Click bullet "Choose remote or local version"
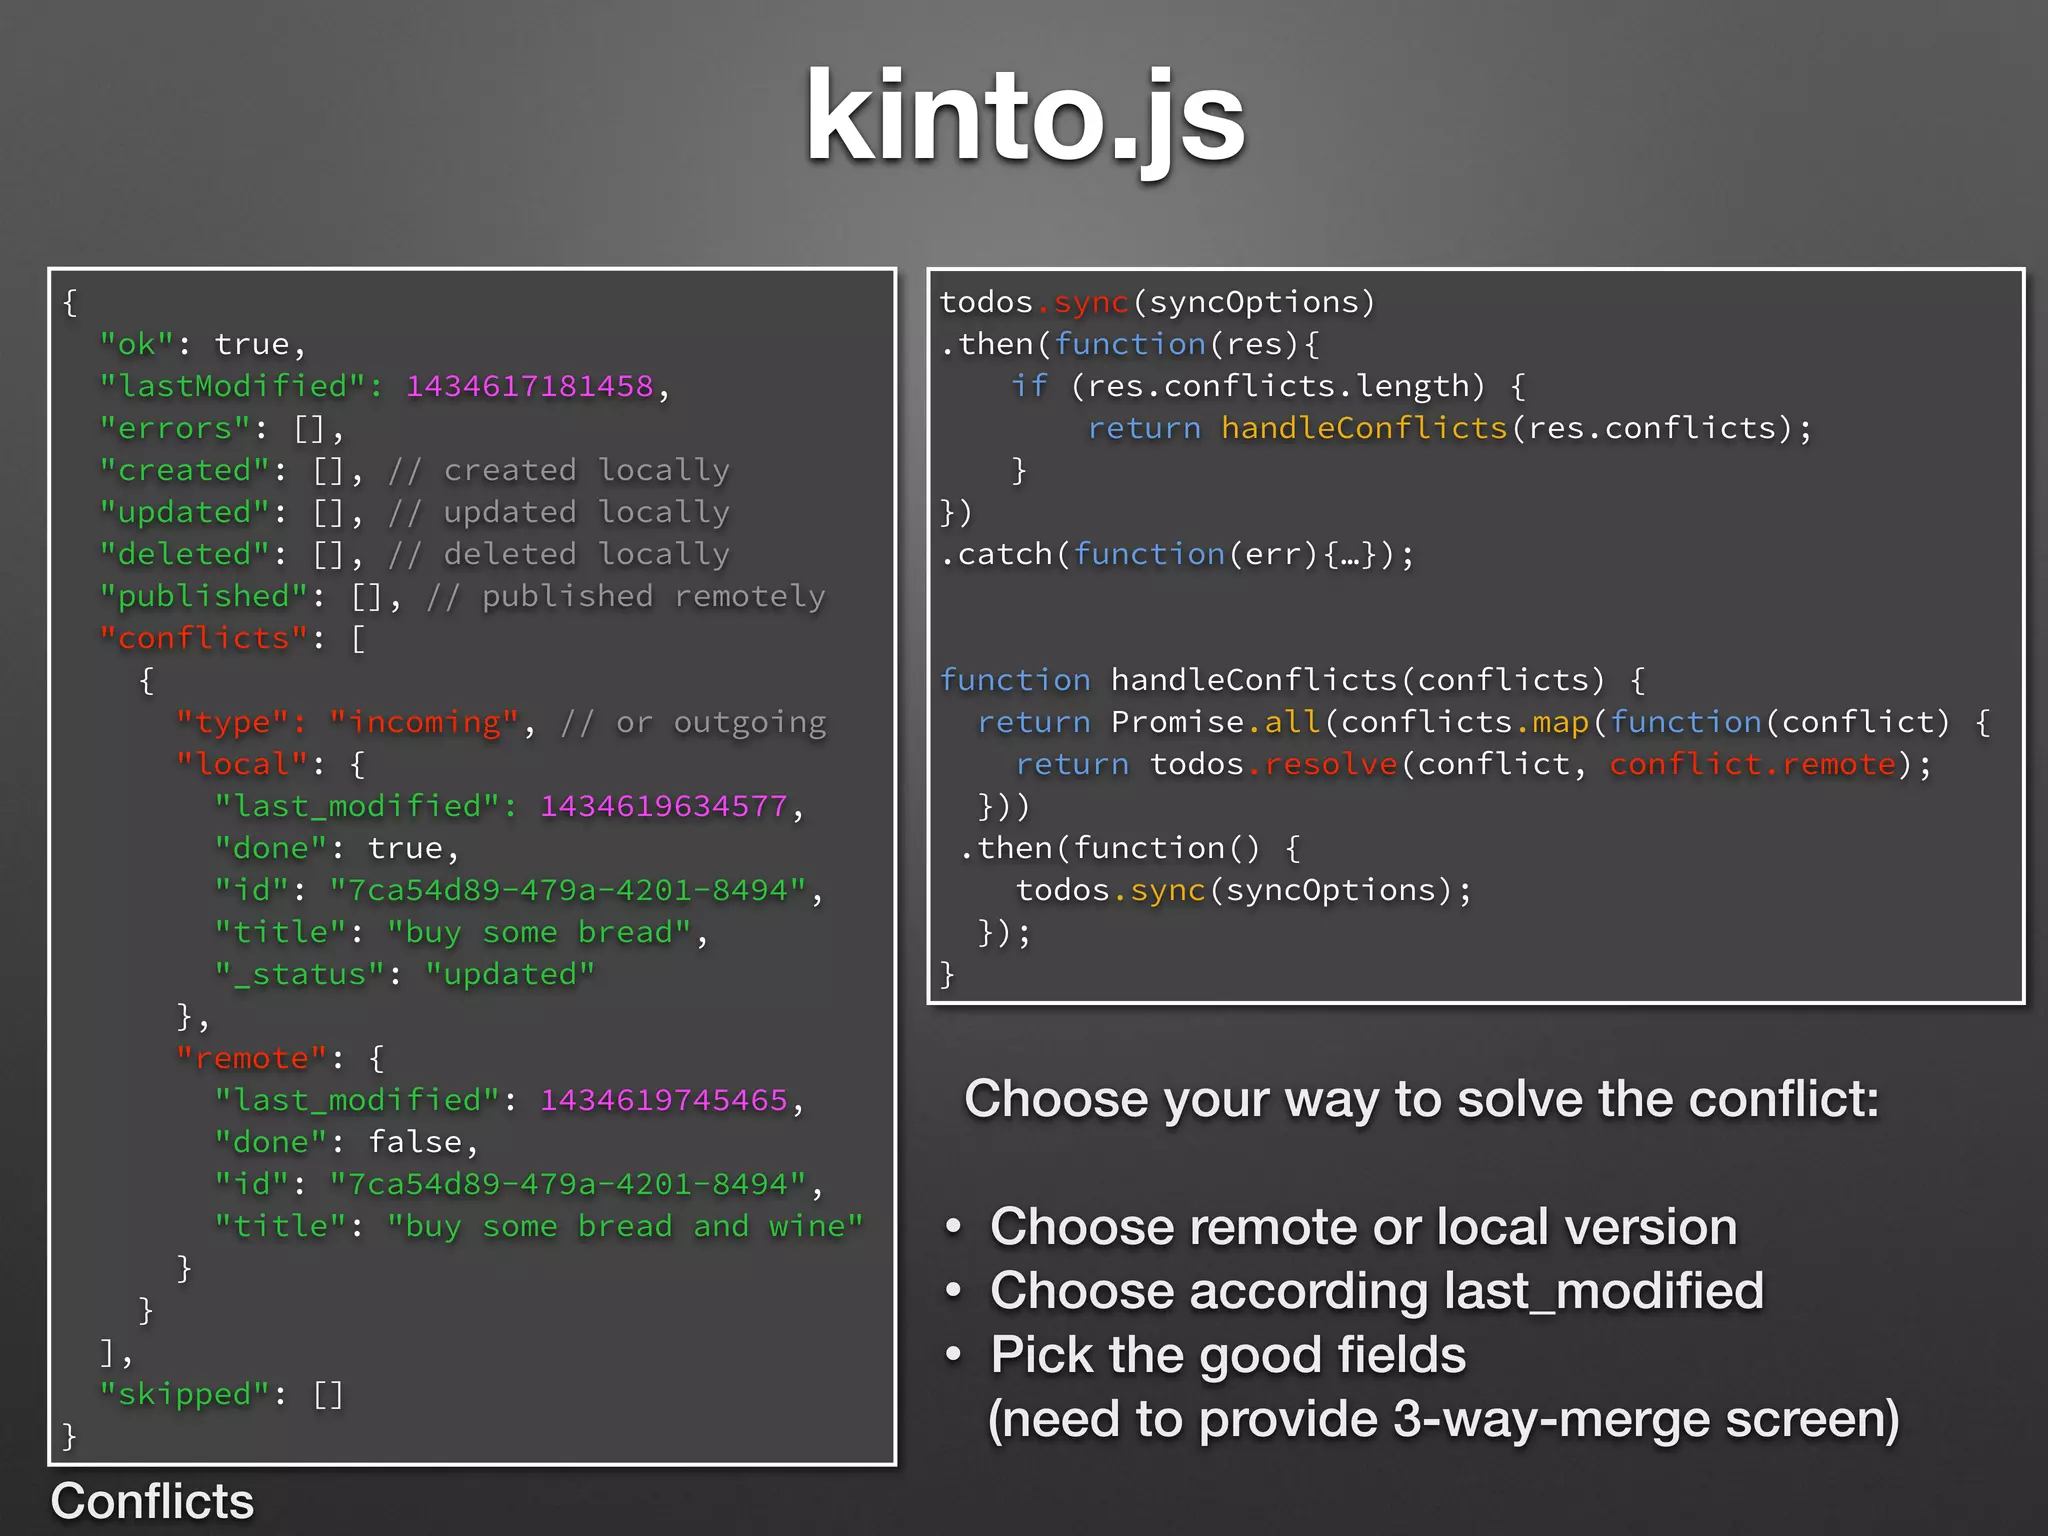This screenshot has width=2048, height=1536. tap(1363, 1227)
